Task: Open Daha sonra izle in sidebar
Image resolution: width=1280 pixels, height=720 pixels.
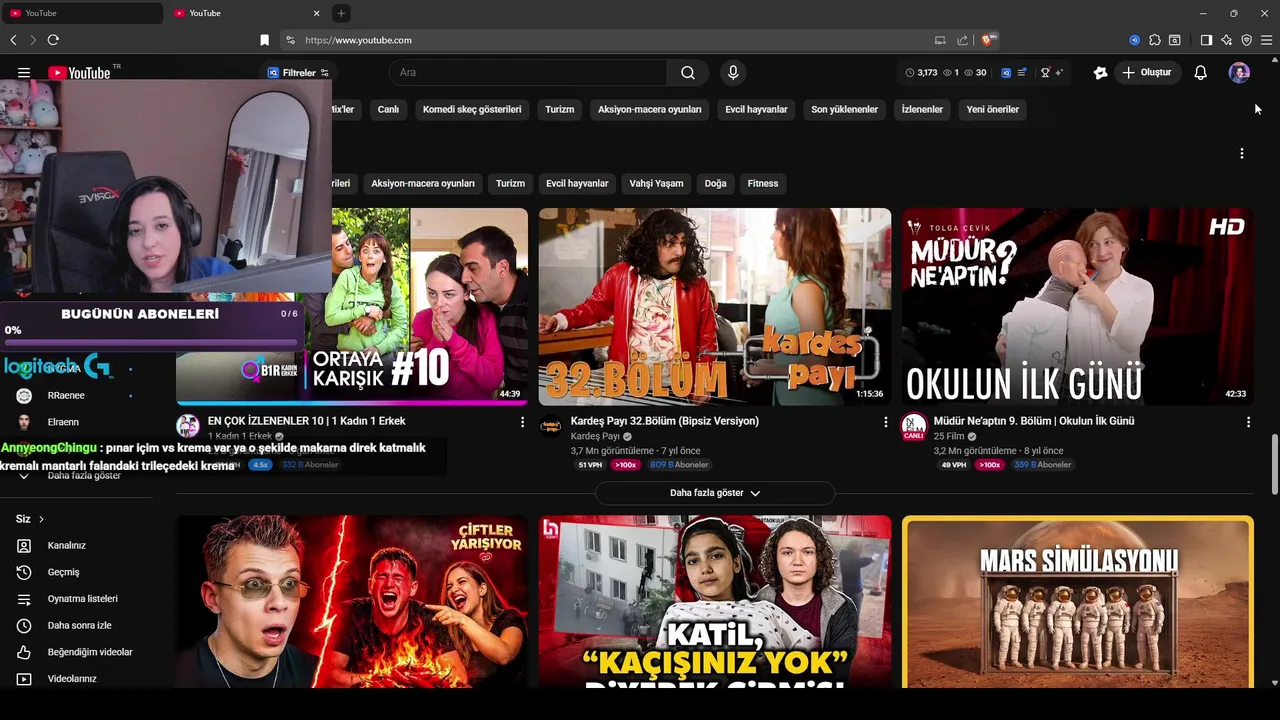Action: tap(77, 625)
